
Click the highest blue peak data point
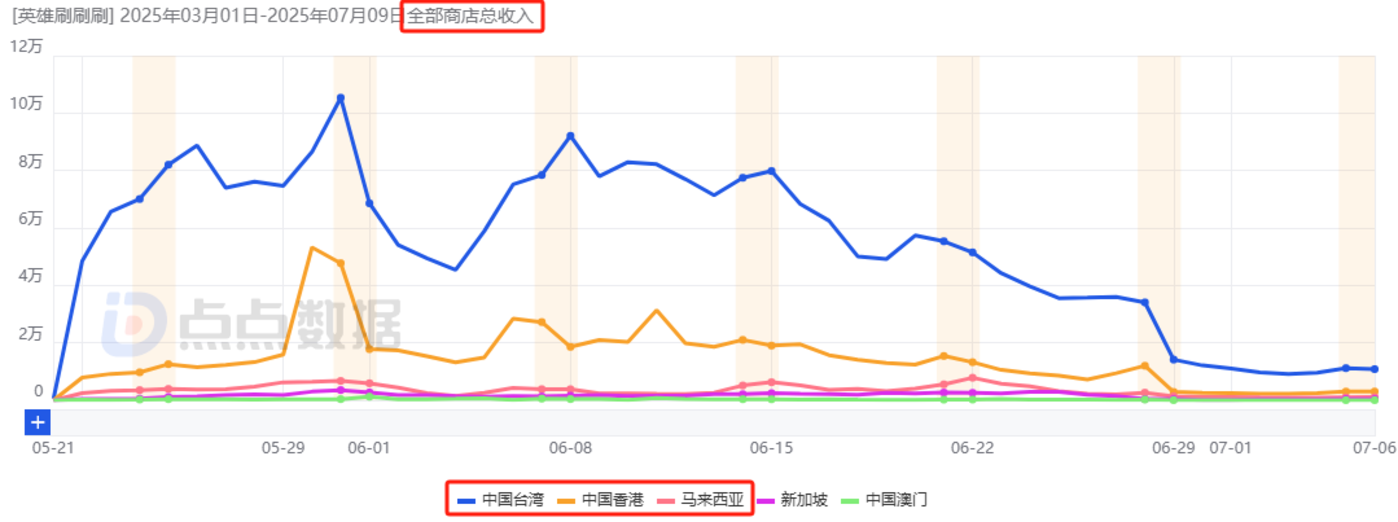340,98
